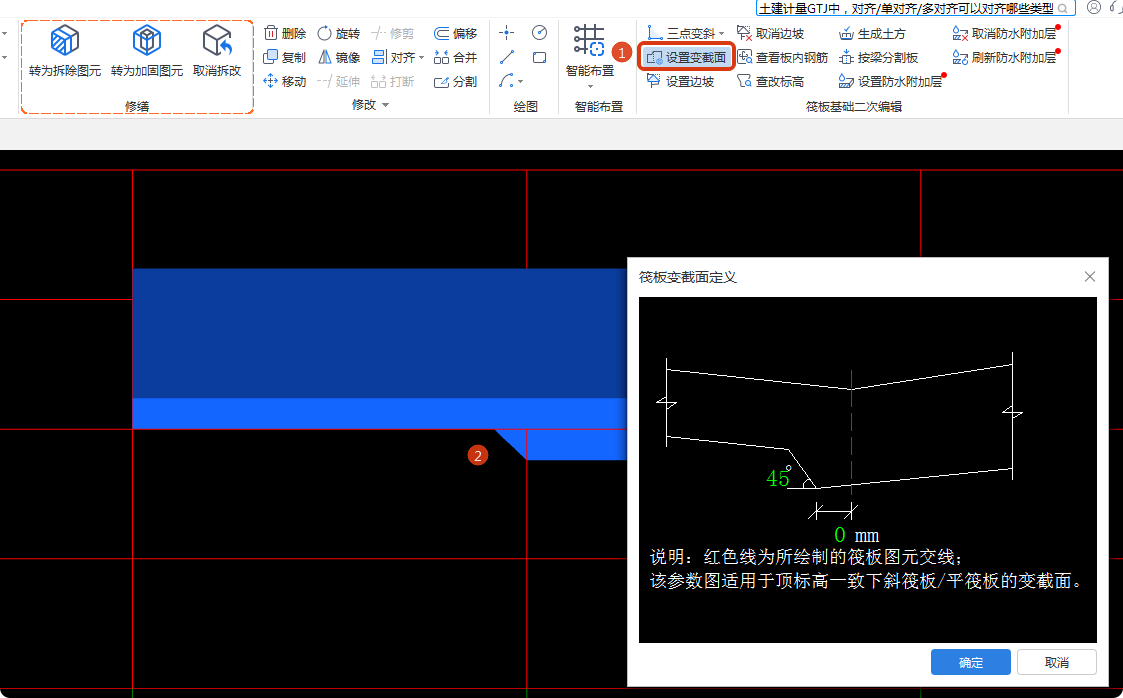Image resolution: width=1123 pixels, height=698 pixels.
Task: Click 查看板内钢筋 tool
Action: point(782,57)
